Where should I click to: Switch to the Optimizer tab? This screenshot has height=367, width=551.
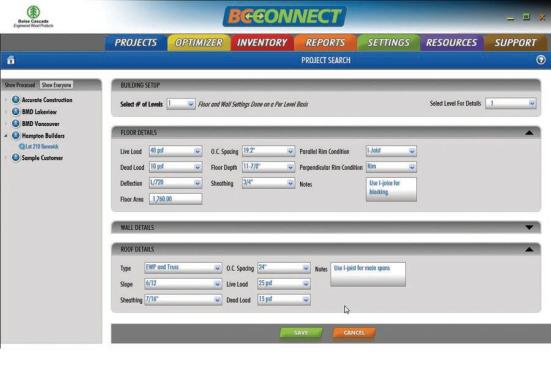(x=199, y=43)
